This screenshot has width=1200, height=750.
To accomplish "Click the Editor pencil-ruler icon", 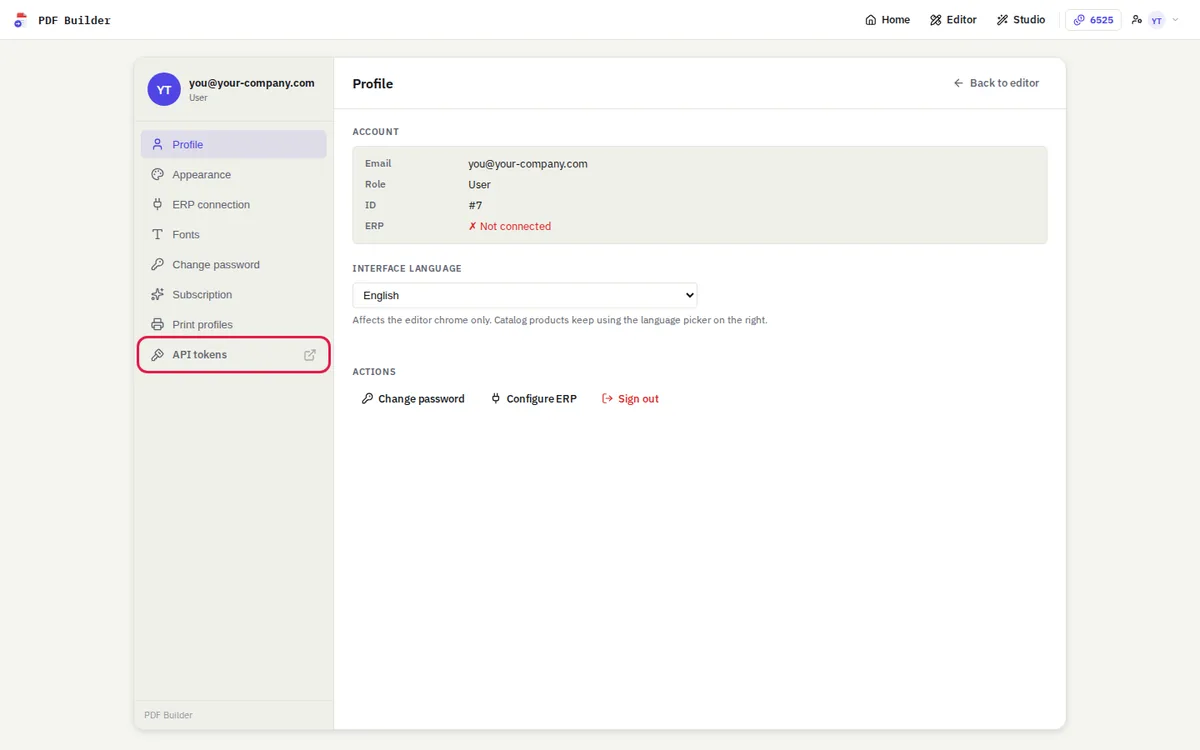I will (x=936, y=20).
